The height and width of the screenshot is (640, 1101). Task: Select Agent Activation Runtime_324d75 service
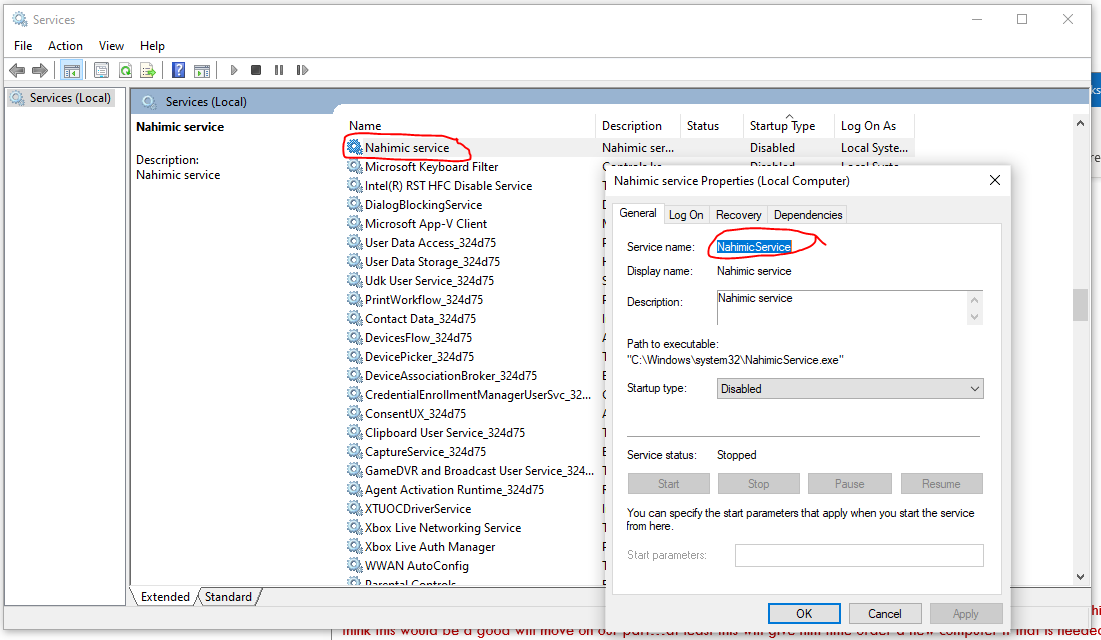click(454, 490)
